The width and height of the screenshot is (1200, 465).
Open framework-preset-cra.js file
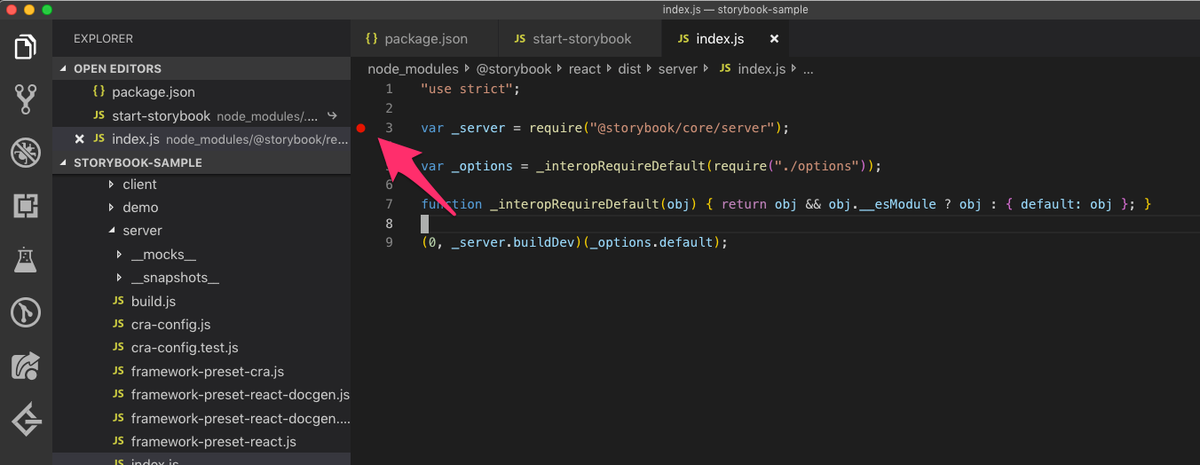click(207, 371)
